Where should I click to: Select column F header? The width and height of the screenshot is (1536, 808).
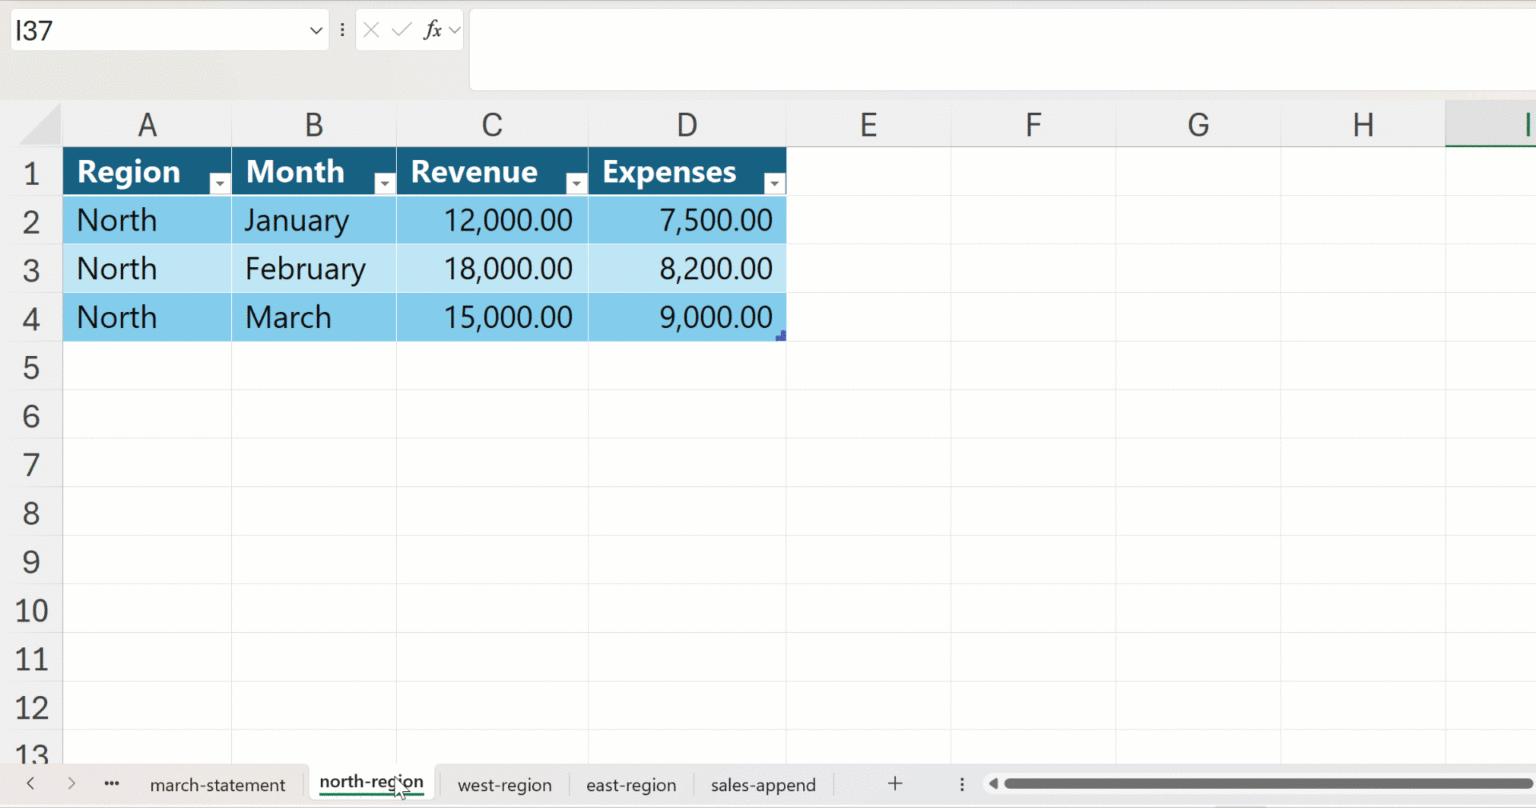pos(1033,125)
